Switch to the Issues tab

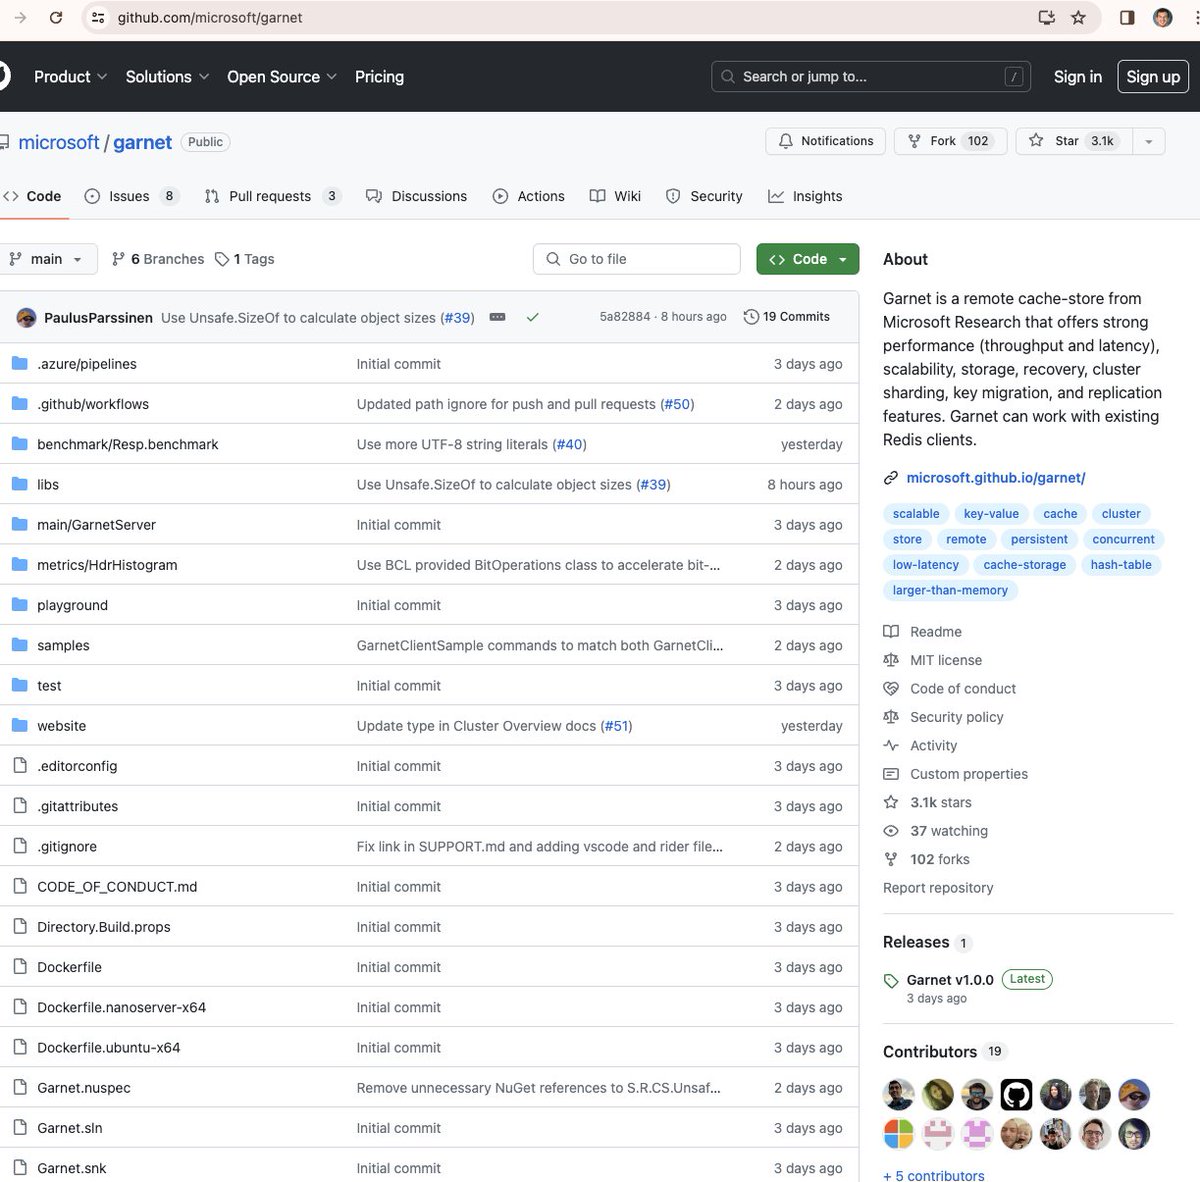(x=132, y=196)
